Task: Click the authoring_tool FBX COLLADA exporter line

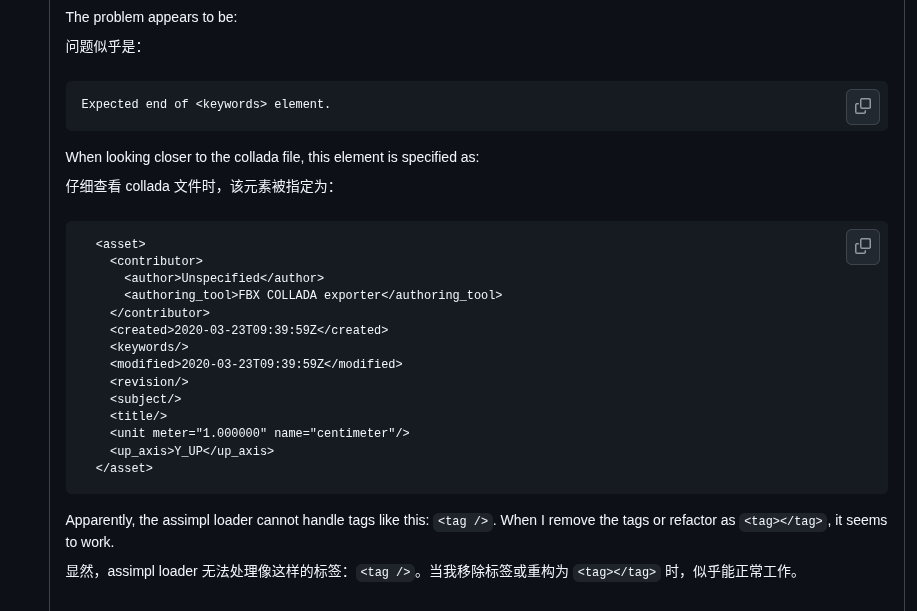Action: click(313, 296)
